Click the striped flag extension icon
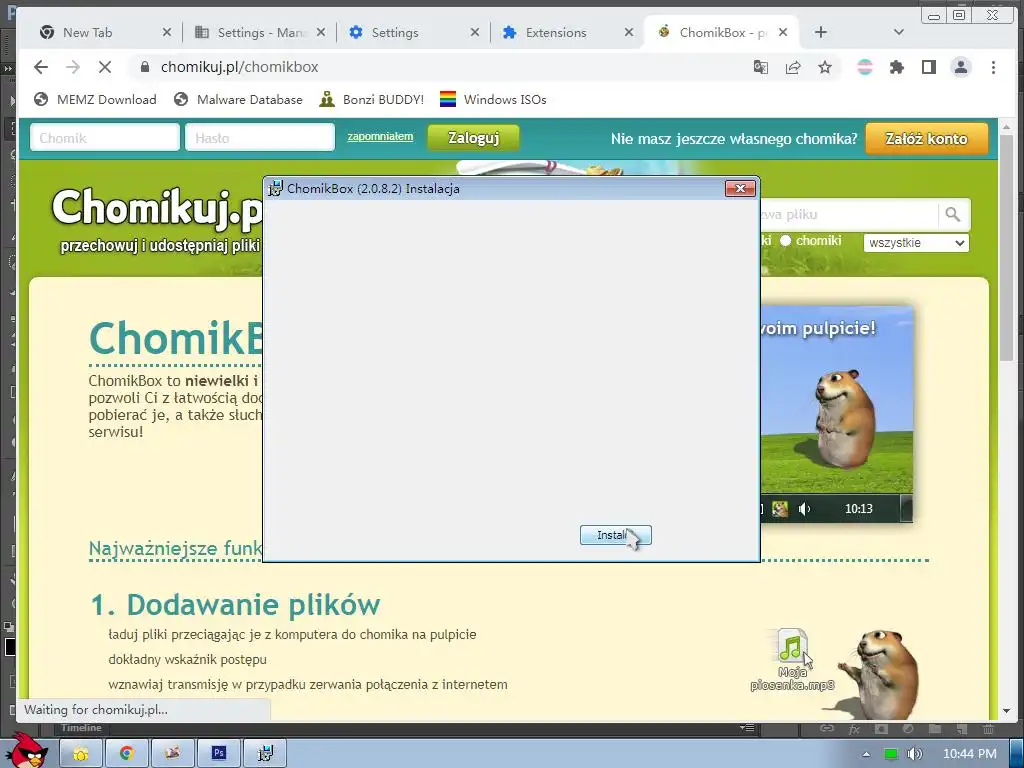Viewport: 1024px width, 768px height. [x=865, y=67]
